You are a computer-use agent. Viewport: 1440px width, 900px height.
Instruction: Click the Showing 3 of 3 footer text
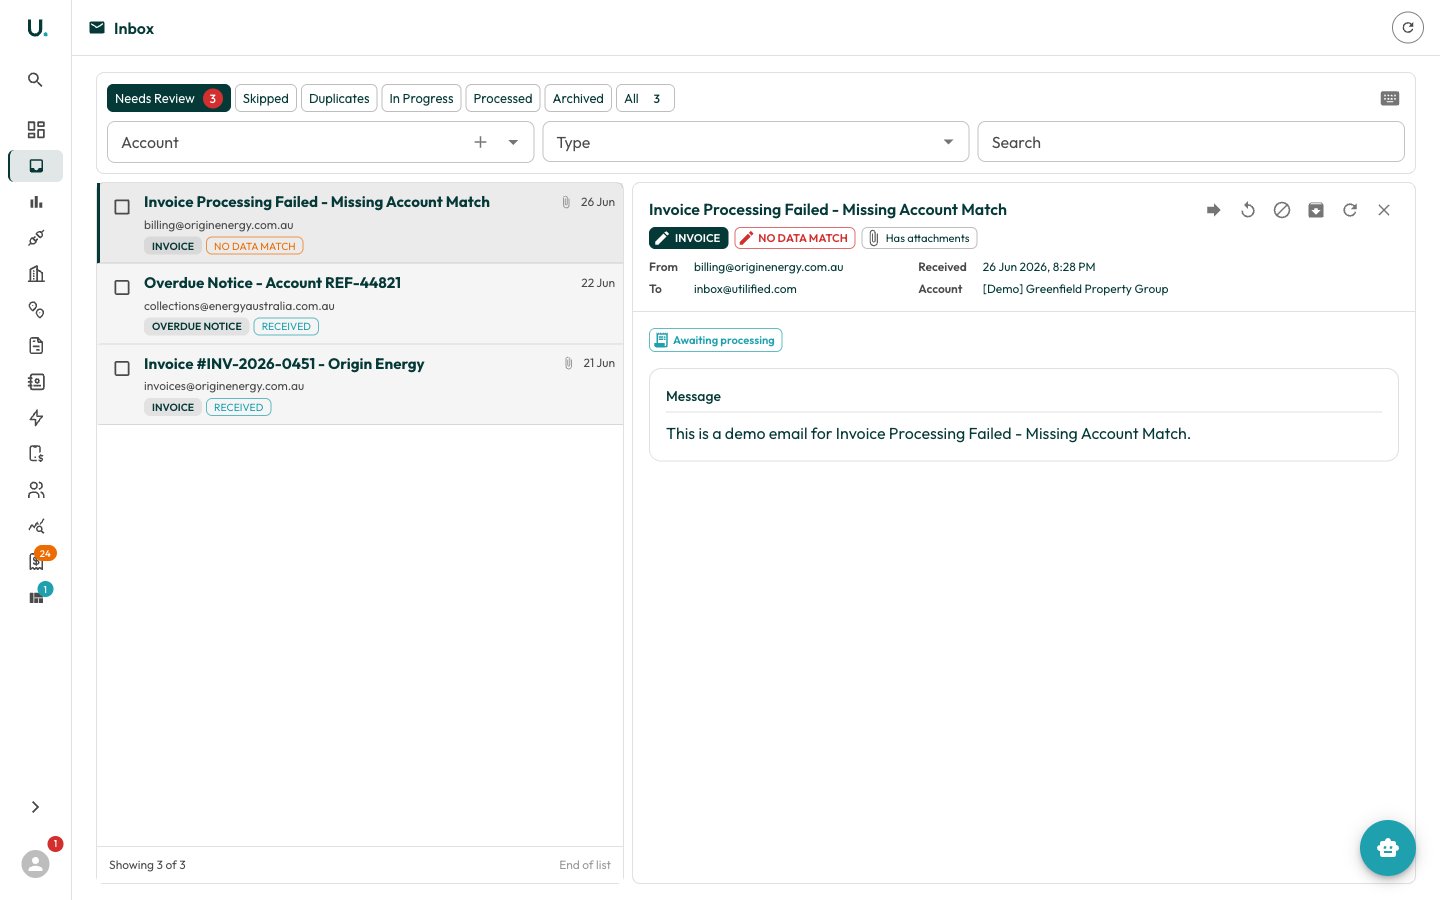[x=147, y=865]
